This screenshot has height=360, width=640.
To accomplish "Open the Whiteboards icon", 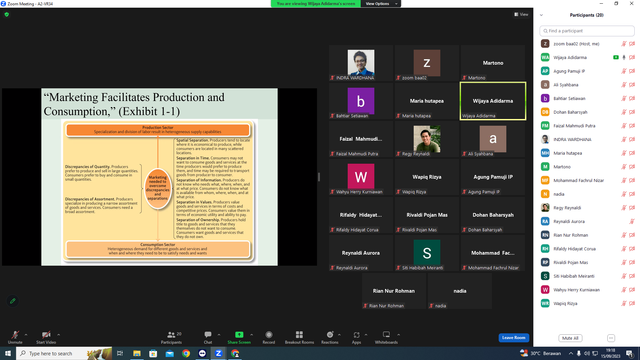I will (x=386, y=335).
